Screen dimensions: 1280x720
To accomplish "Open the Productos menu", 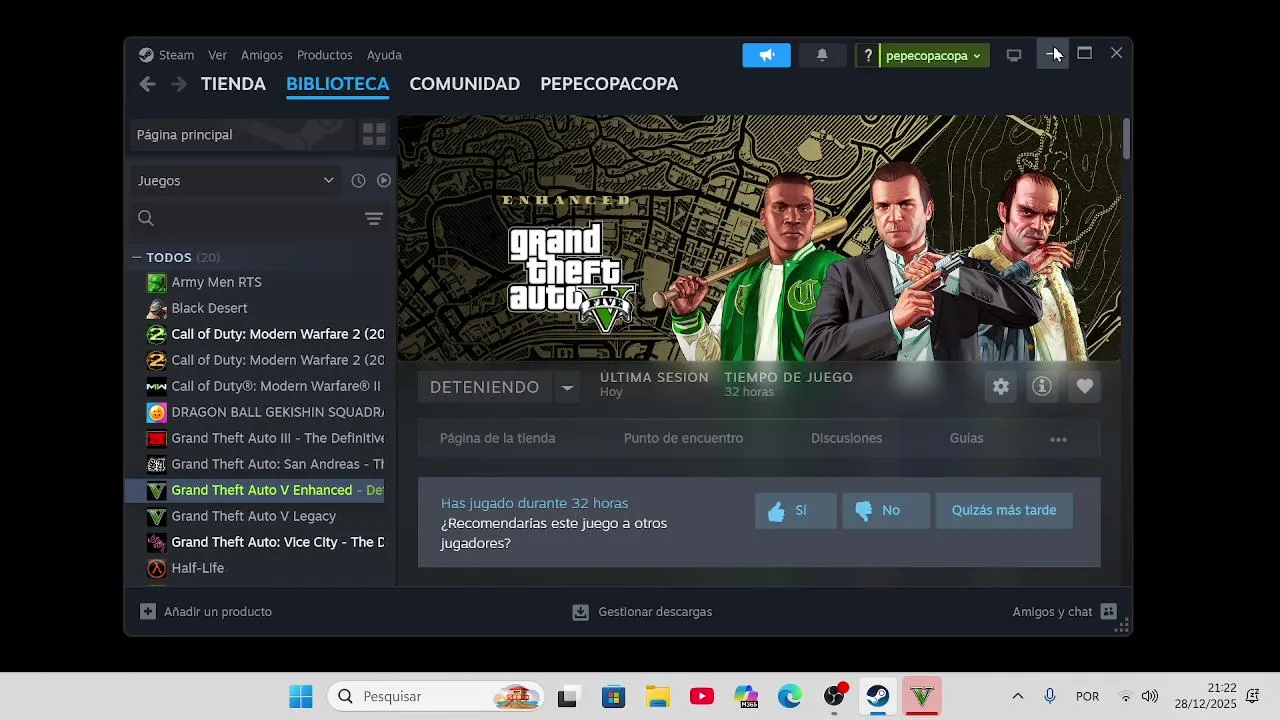I will [324, 55].
